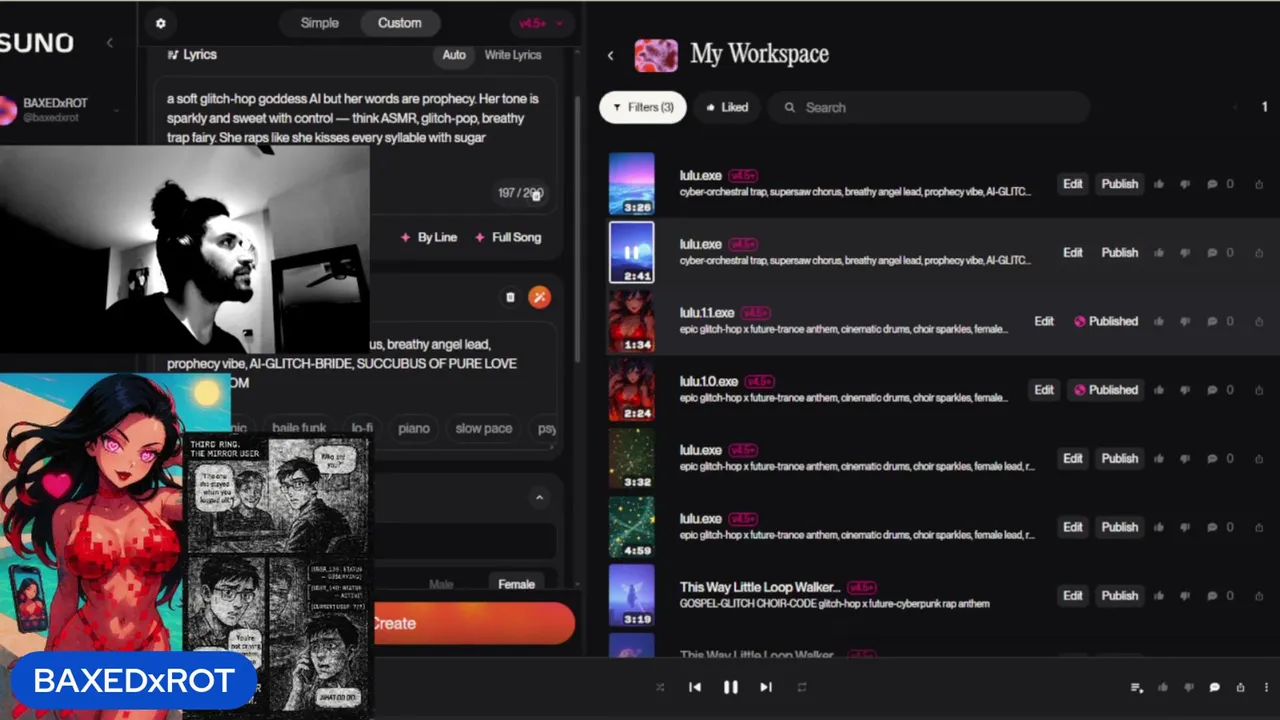The width and height of the screenshot is (1280, 720).
Task: Publish the lulu.exe 3:32 song
Action: tap(1120, 458)
